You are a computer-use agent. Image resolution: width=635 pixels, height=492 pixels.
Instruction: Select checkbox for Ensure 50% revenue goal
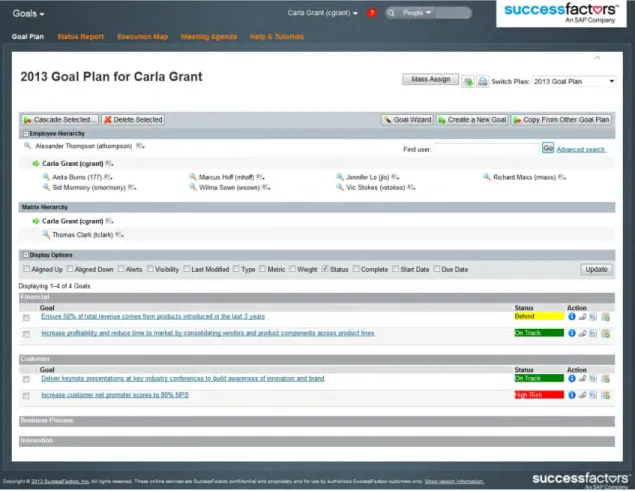[x=26, y=318]
